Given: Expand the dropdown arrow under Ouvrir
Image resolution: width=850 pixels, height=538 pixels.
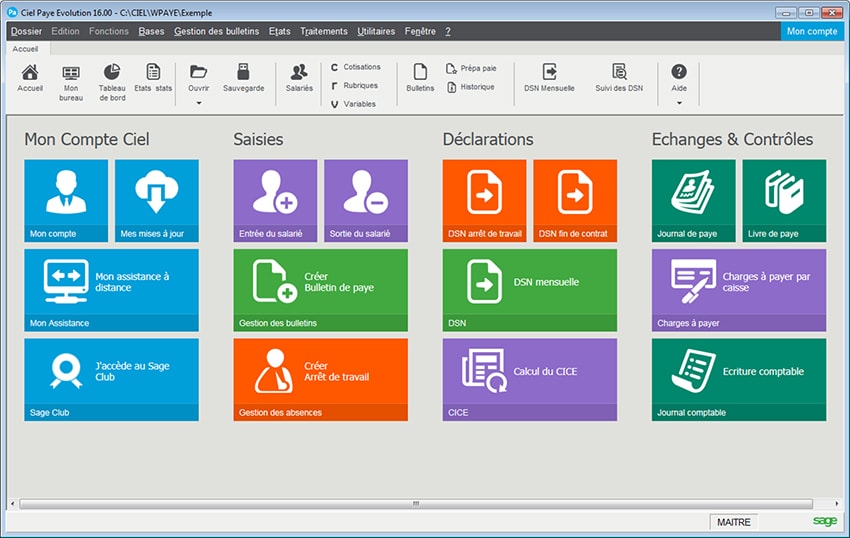Looking at the screenshot, I should (198, 102).
